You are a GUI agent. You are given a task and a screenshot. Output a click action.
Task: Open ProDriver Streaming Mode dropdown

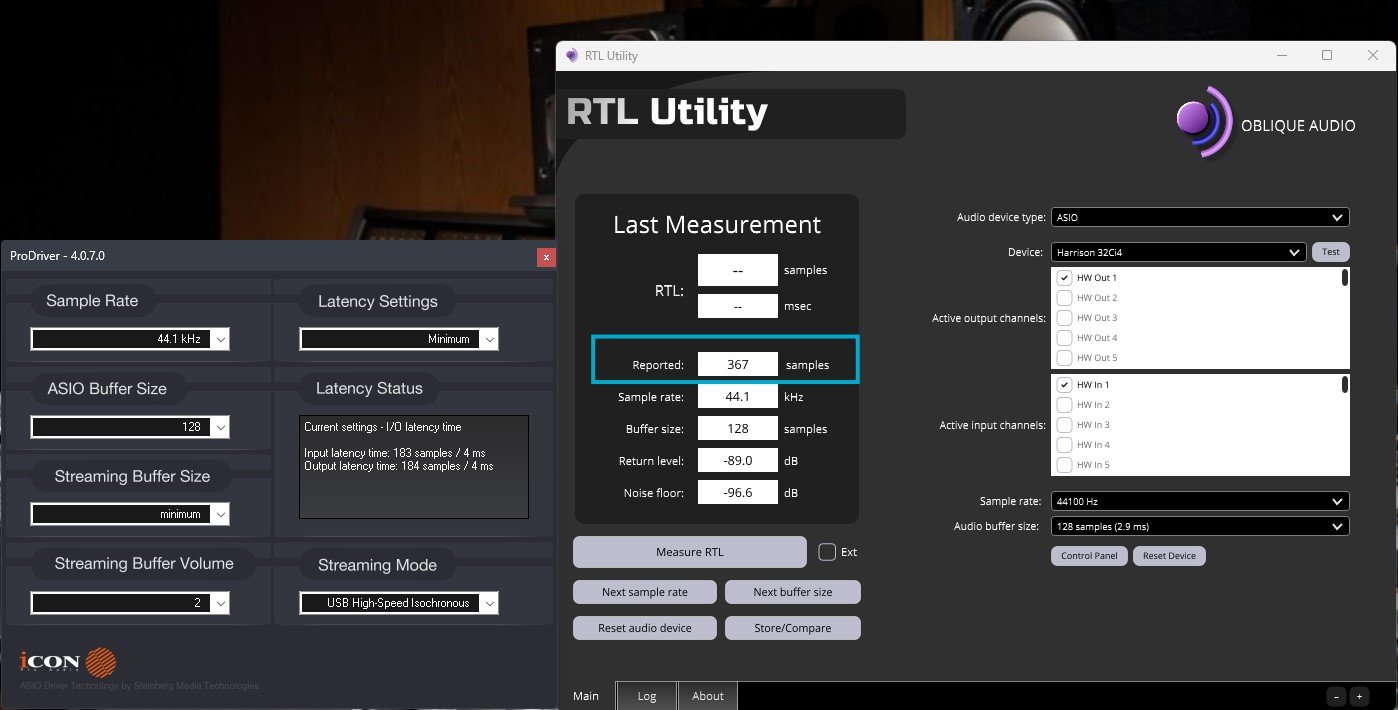(399, 603)
